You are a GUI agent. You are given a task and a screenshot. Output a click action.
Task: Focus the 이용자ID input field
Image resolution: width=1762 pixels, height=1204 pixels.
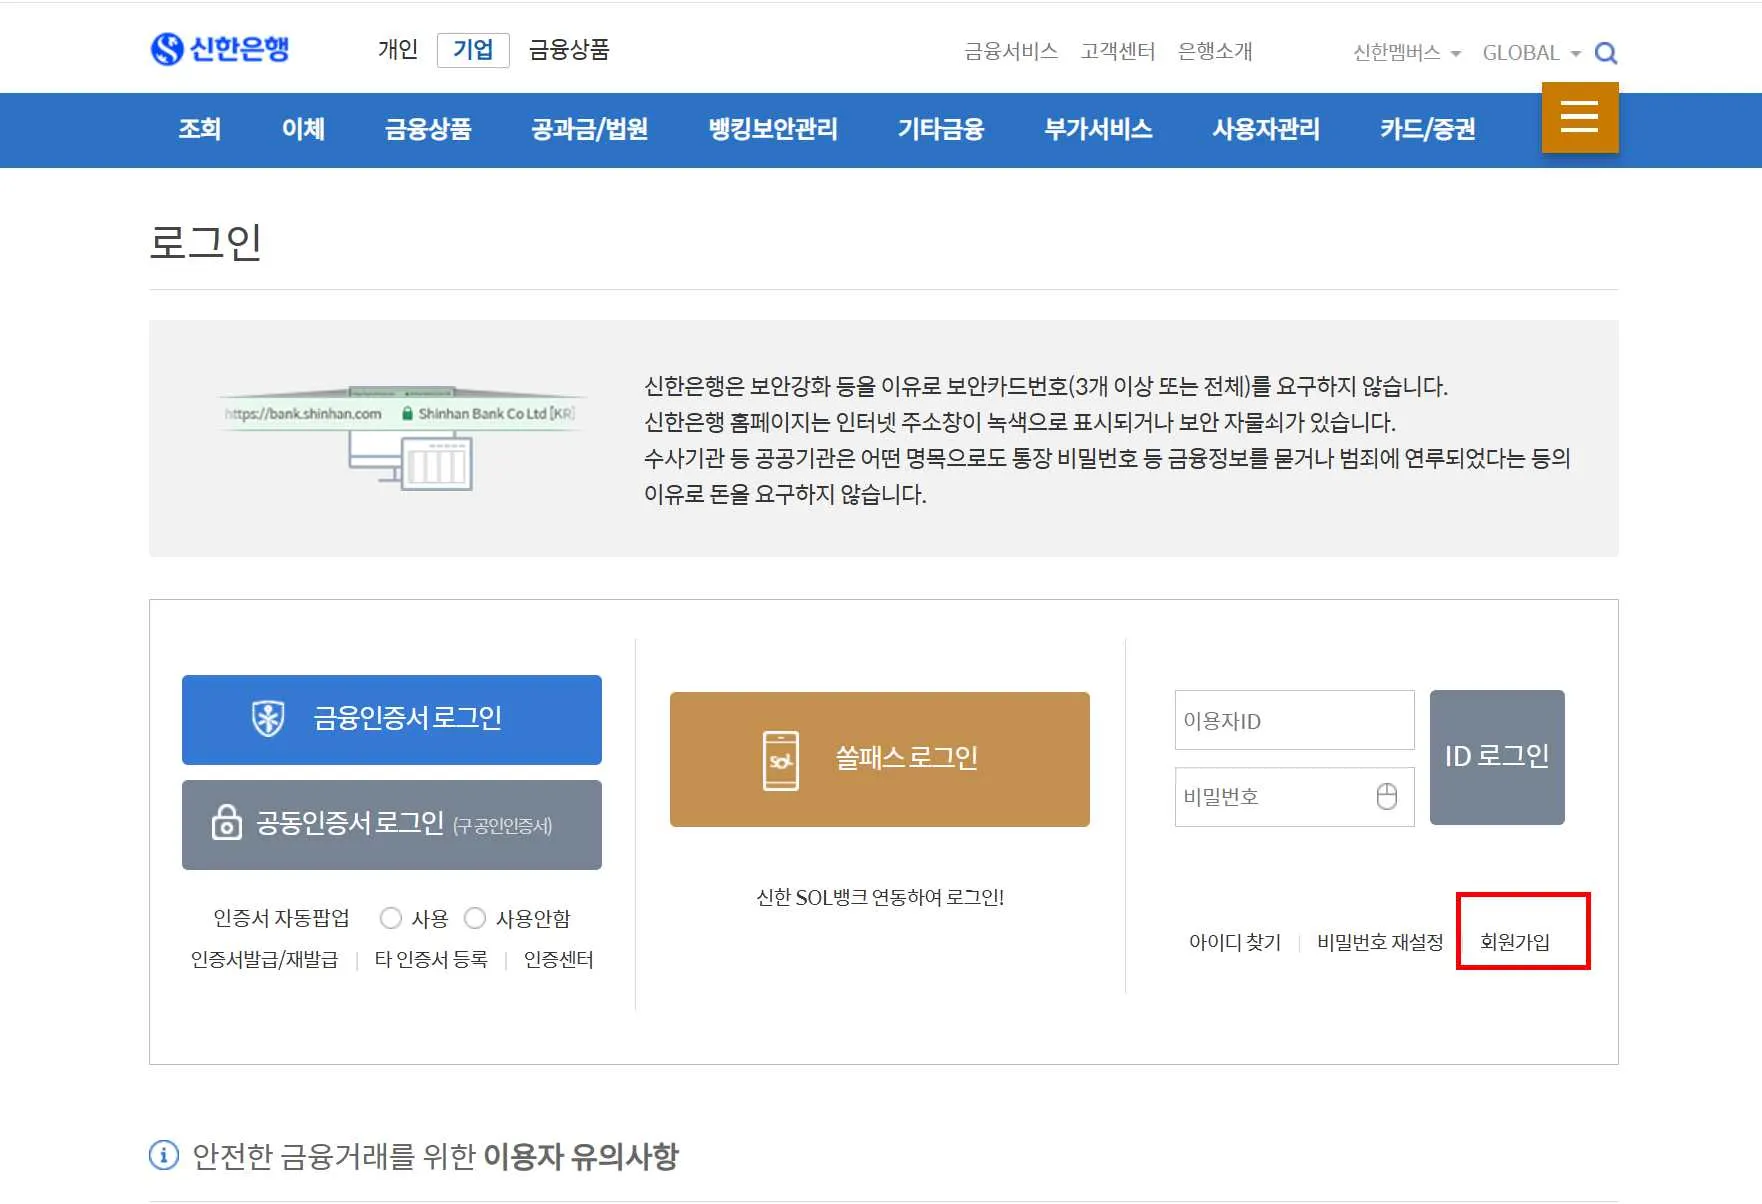(x=1295, y=720)
